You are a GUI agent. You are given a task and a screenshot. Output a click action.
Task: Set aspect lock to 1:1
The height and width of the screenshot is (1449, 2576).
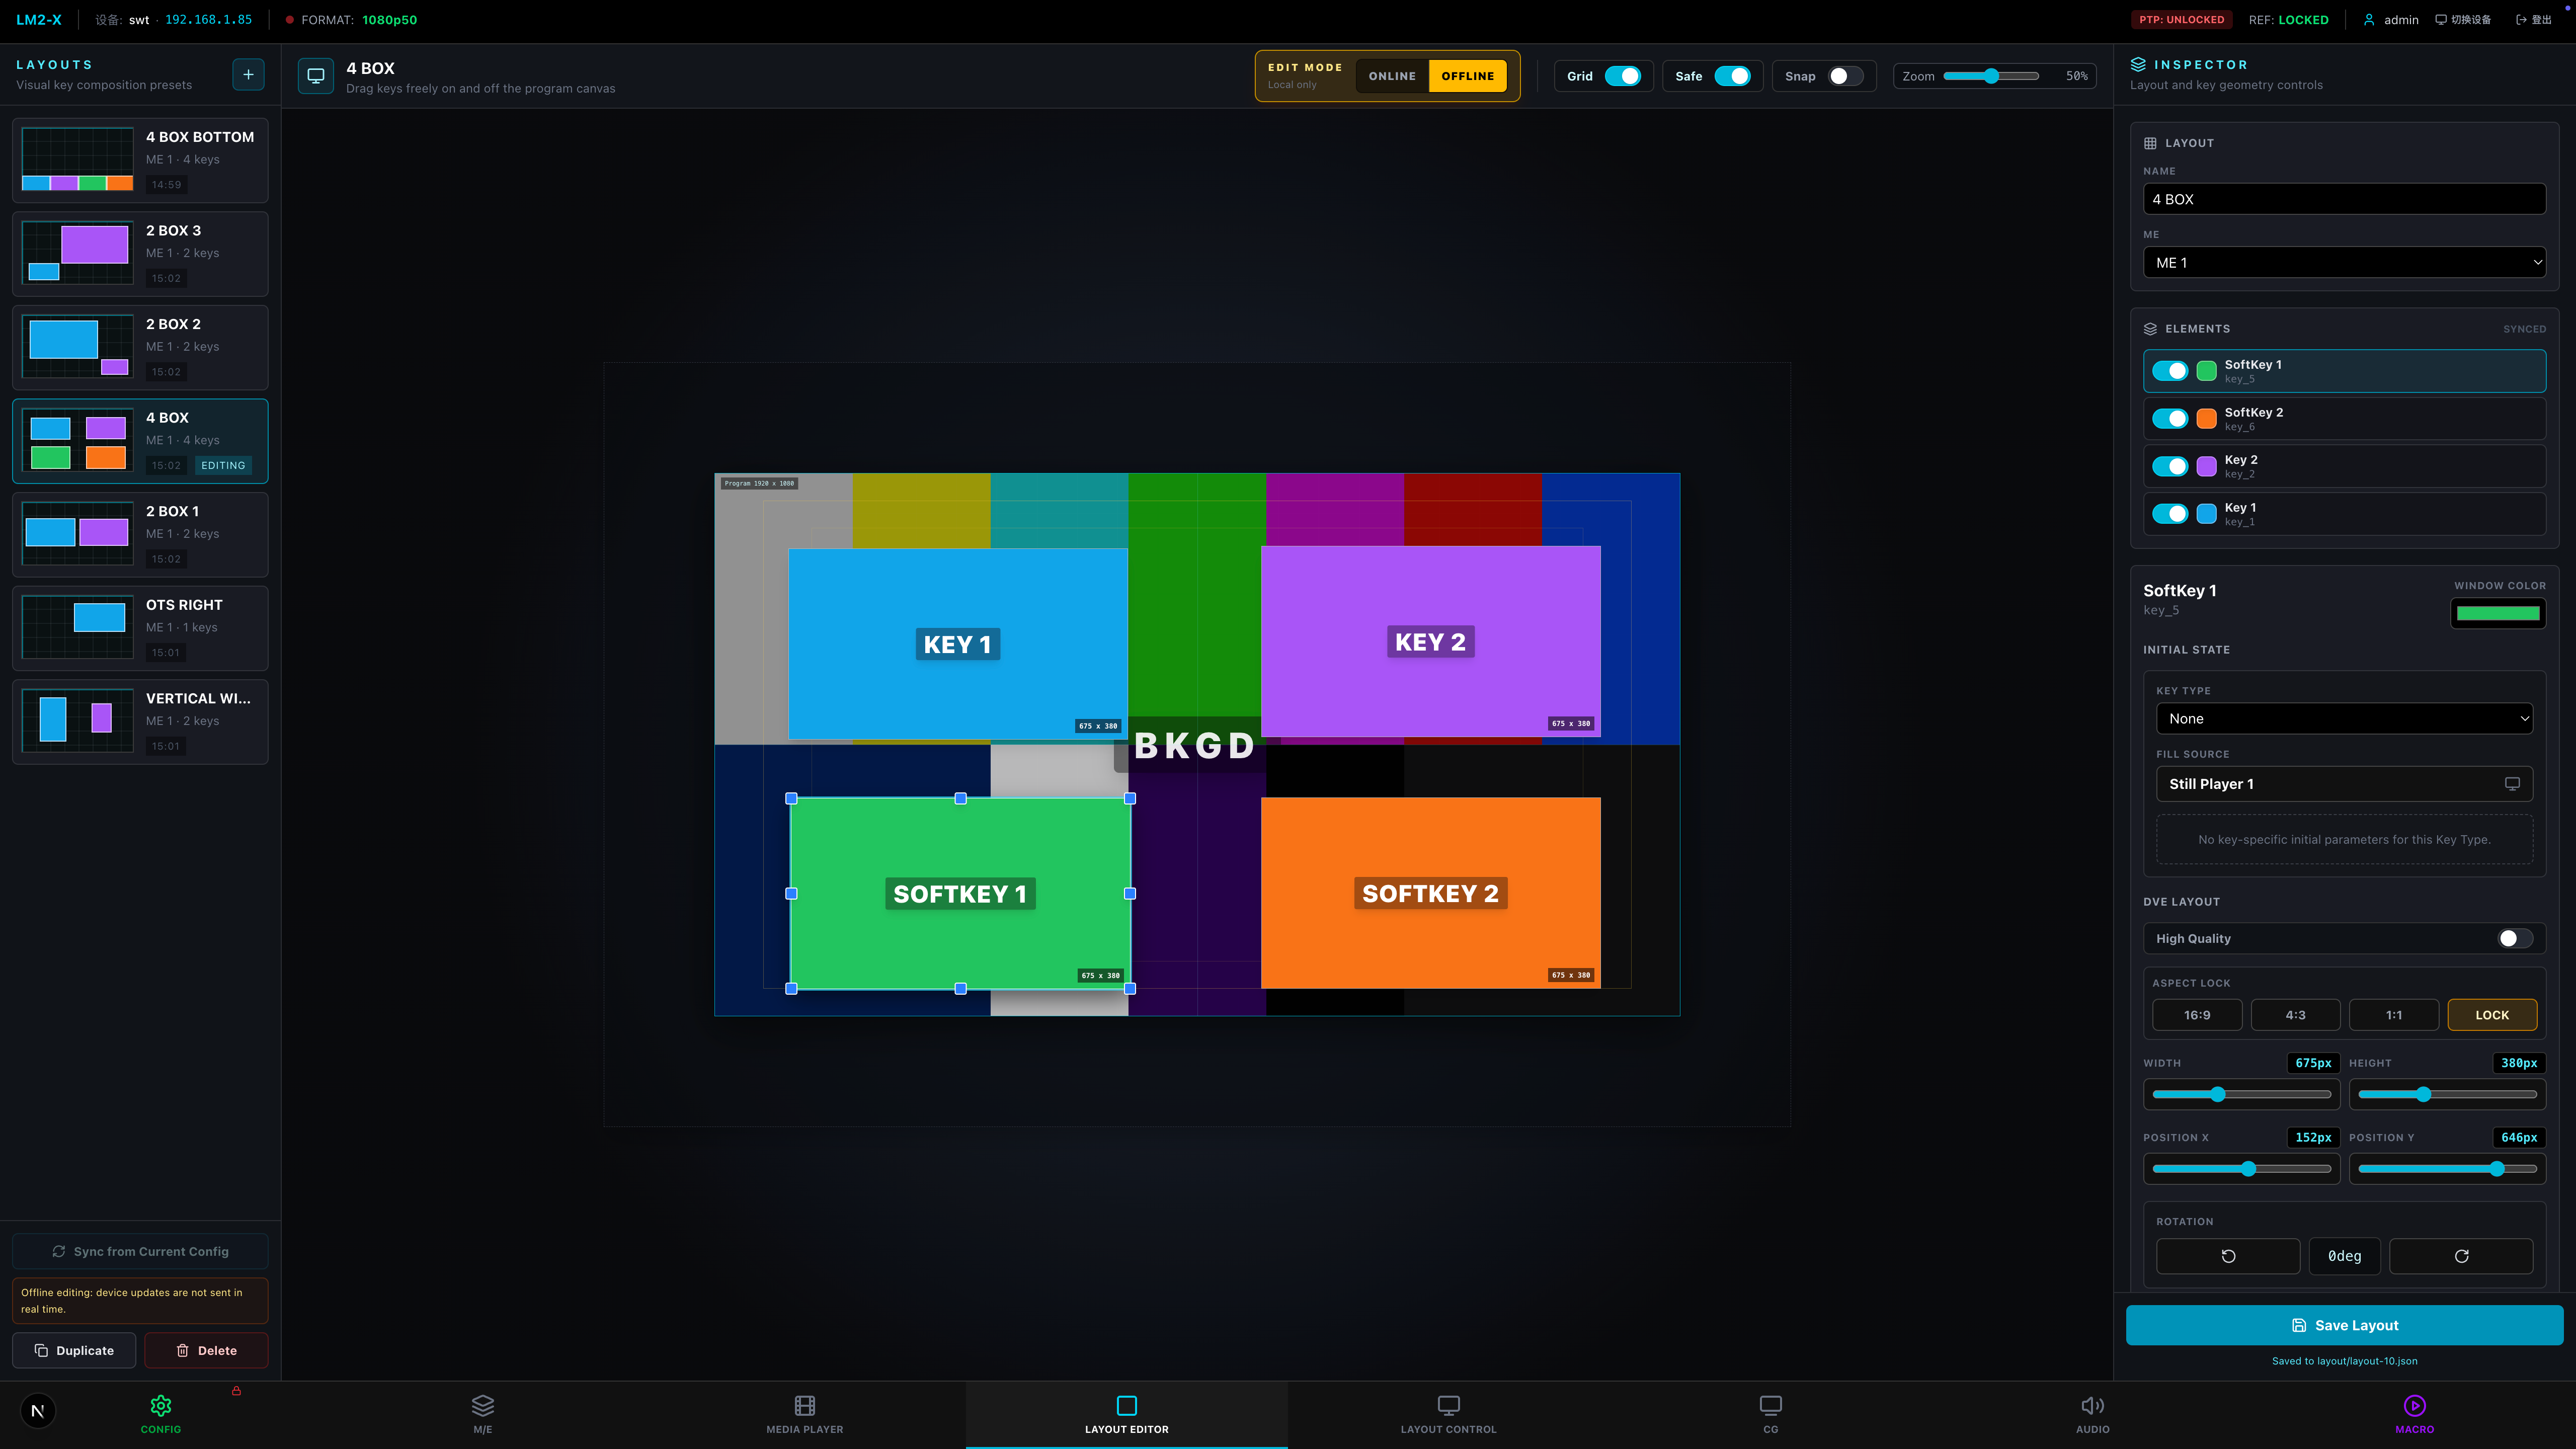(x=2394, y=1015)
